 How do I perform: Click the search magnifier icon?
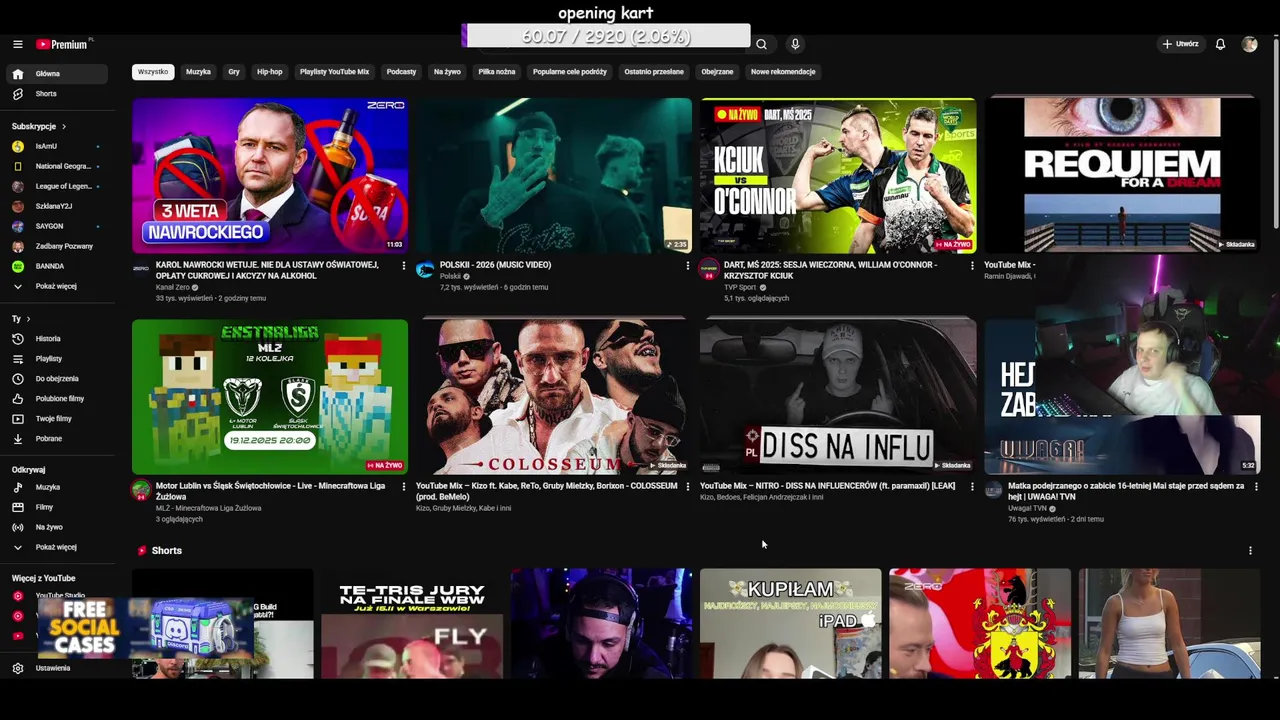click(x=762, y=44)
